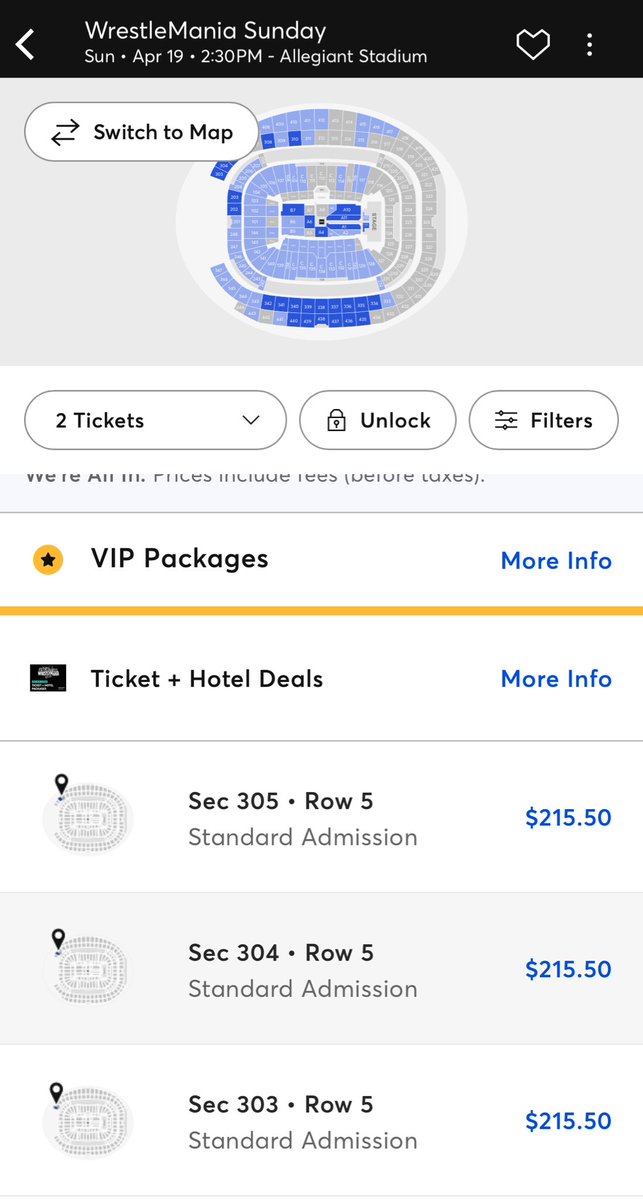Screen dimensions: 643x1199
Task: Select the Sec 304 Row 5 listing
Action: tap(321, 968)
